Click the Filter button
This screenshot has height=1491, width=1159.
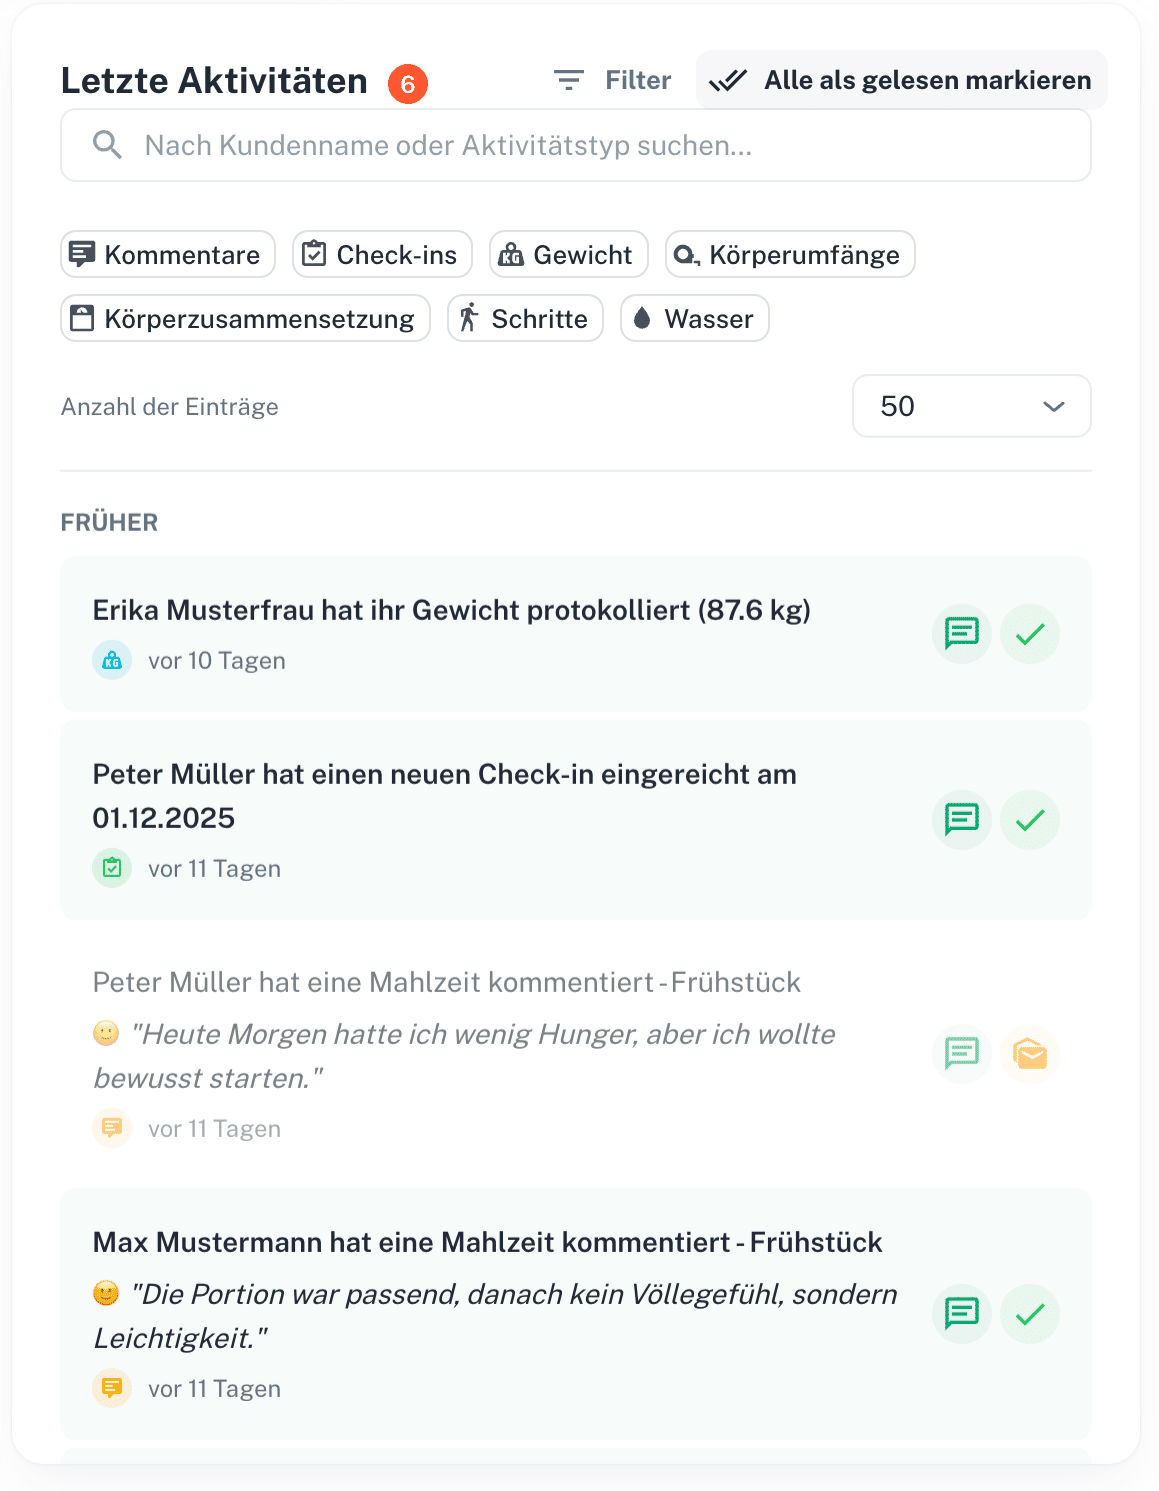(x=612, y=80)
